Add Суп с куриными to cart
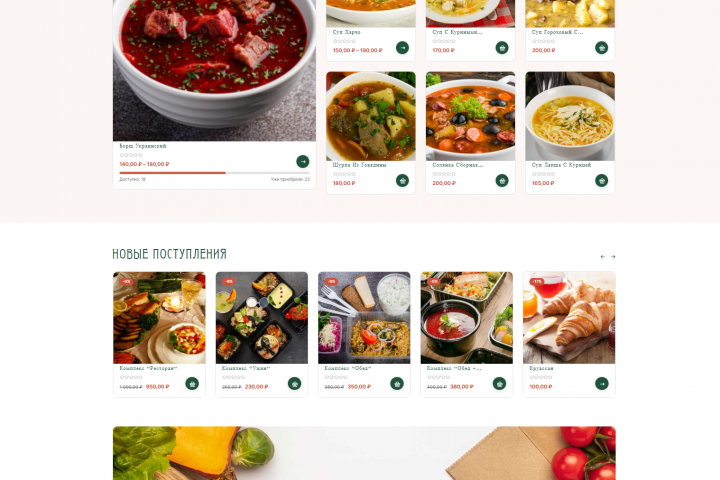Image resolution: width=720 pixels, height=480 pixels. (502, 48)
